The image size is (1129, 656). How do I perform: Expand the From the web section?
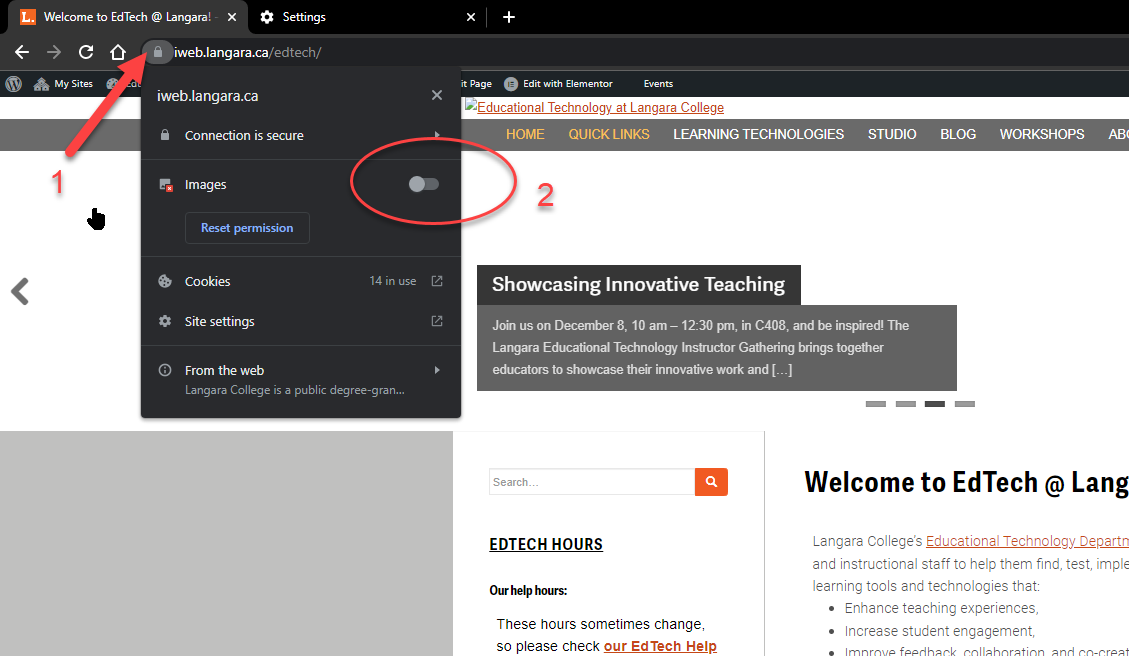click(437, 370)
